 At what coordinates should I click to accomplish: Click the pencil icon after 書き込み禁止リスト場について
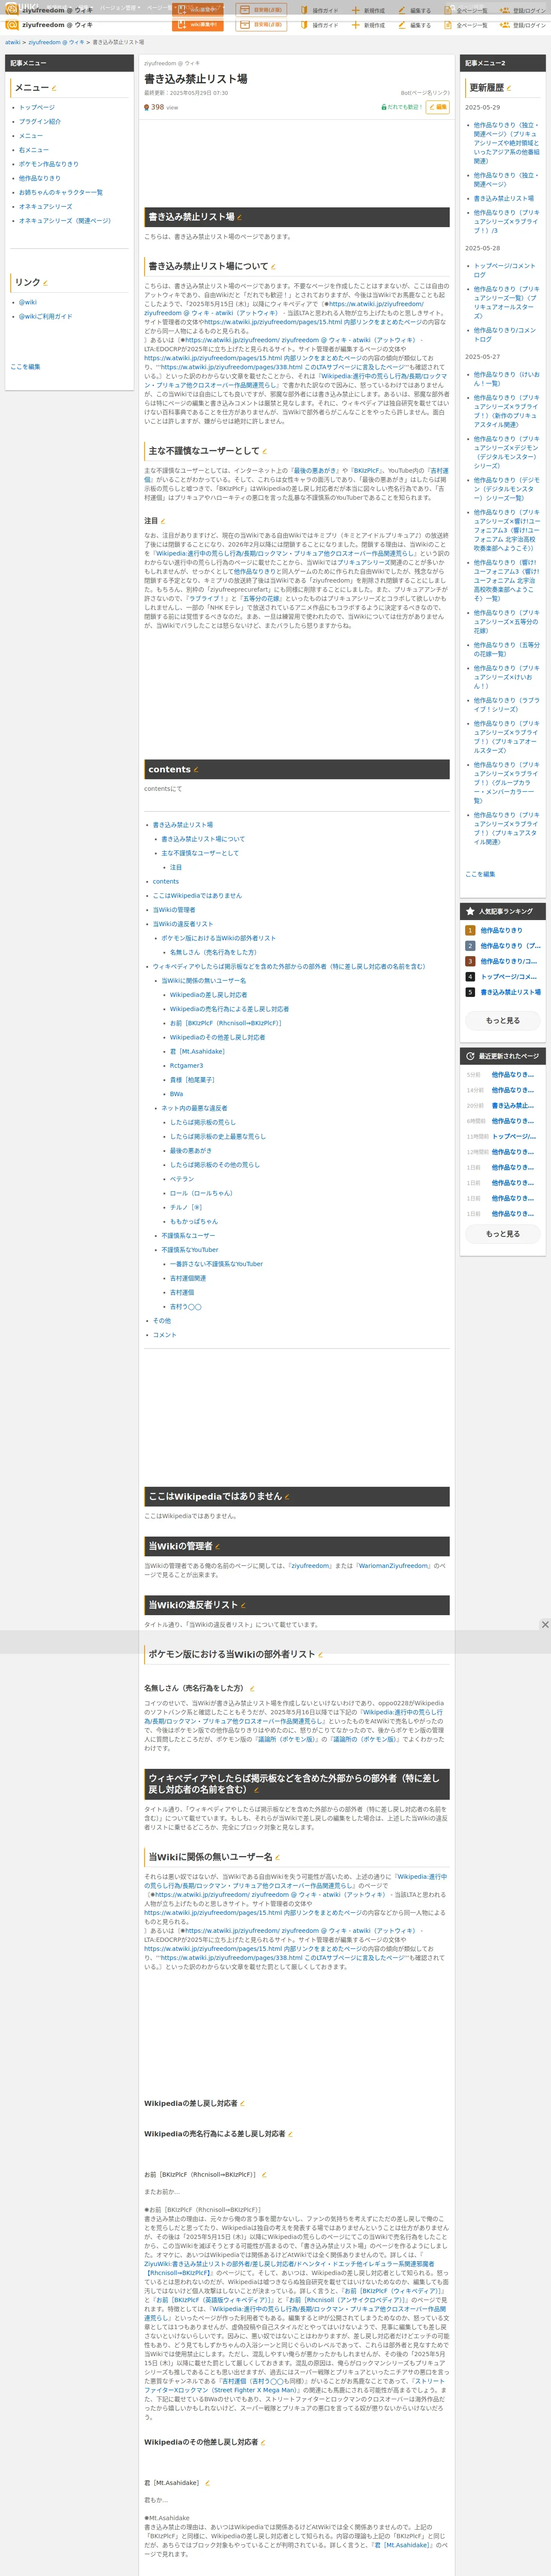click(273, 267)
